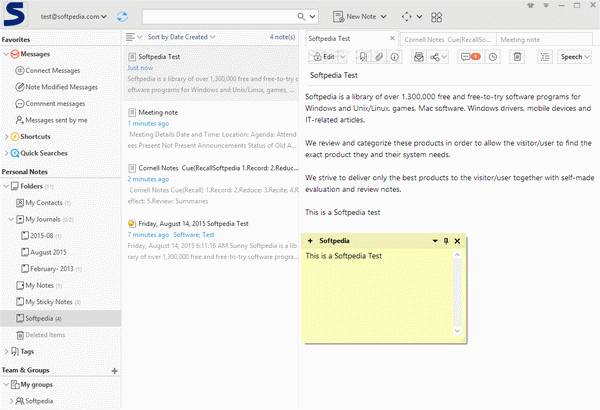The height and width of the screenshot is (410, 600).
Task: Click the note history clock icon
Action: [x=493, y=57]
